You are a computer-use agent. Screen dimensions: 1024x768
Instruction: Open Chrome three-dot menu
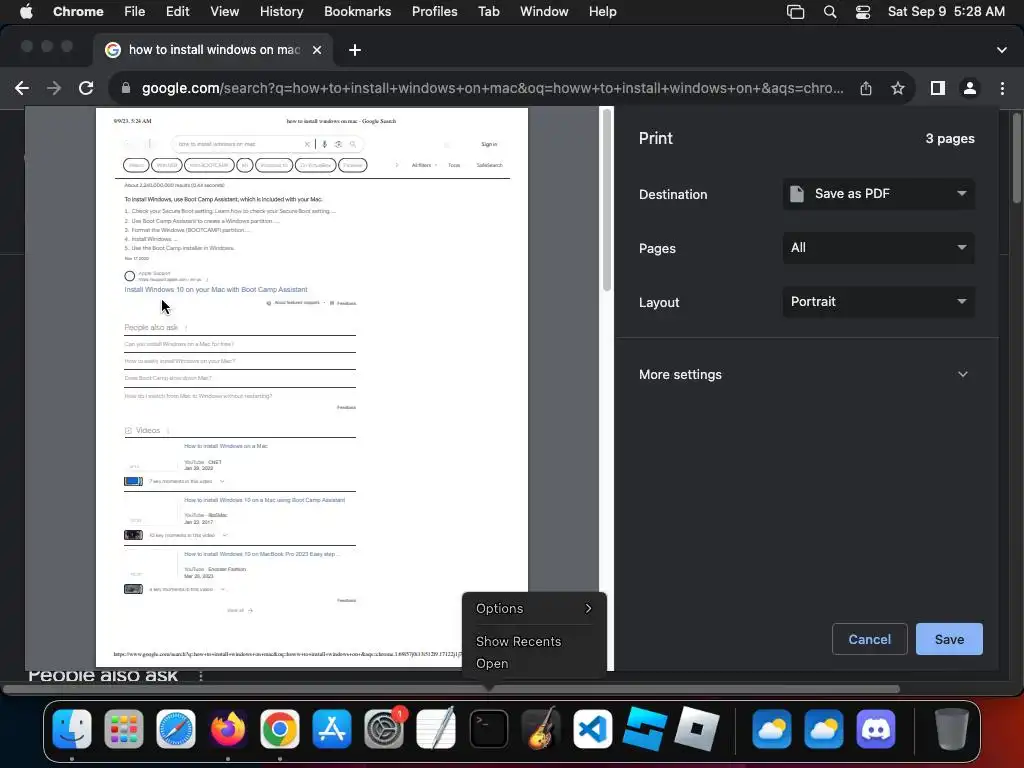pyautogui.click(x=1002, y=88)
